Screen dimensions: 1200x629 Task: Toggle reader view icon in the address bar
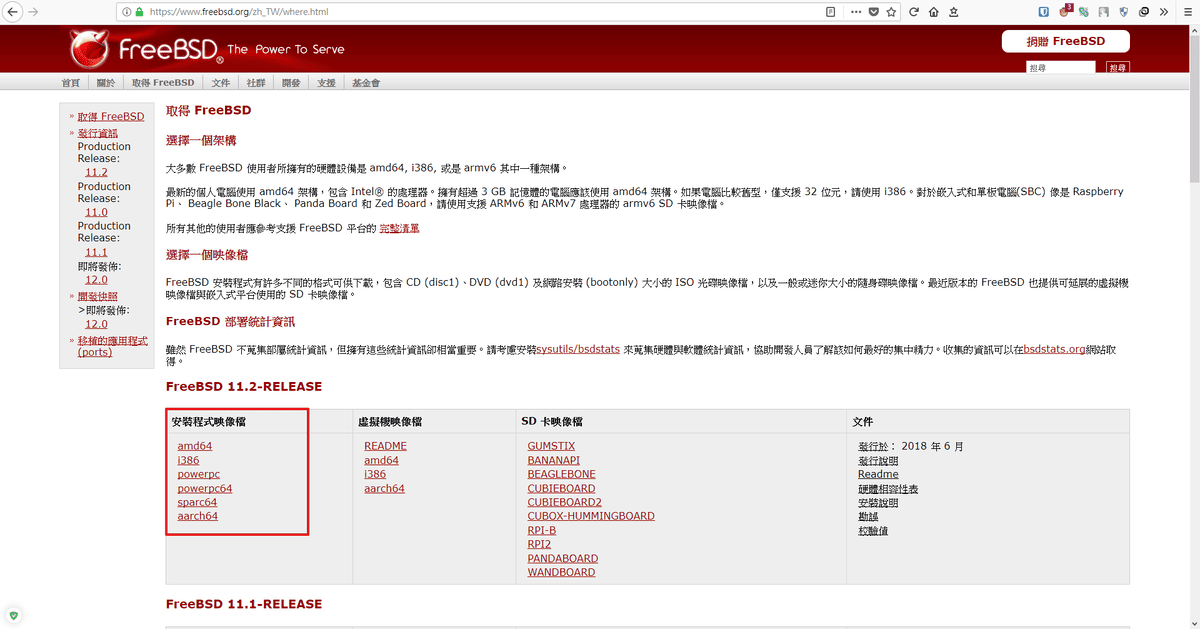pos(830,12)
